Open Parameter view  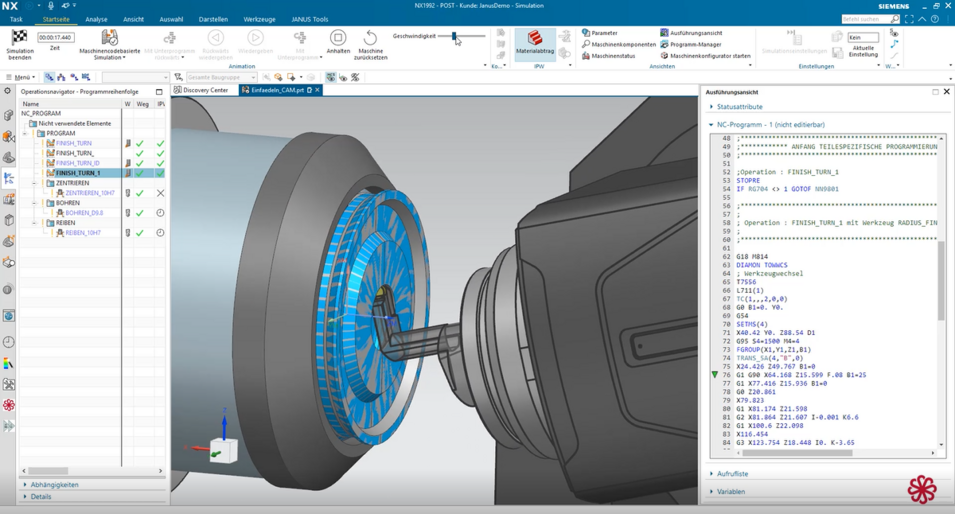click(599, 33)
